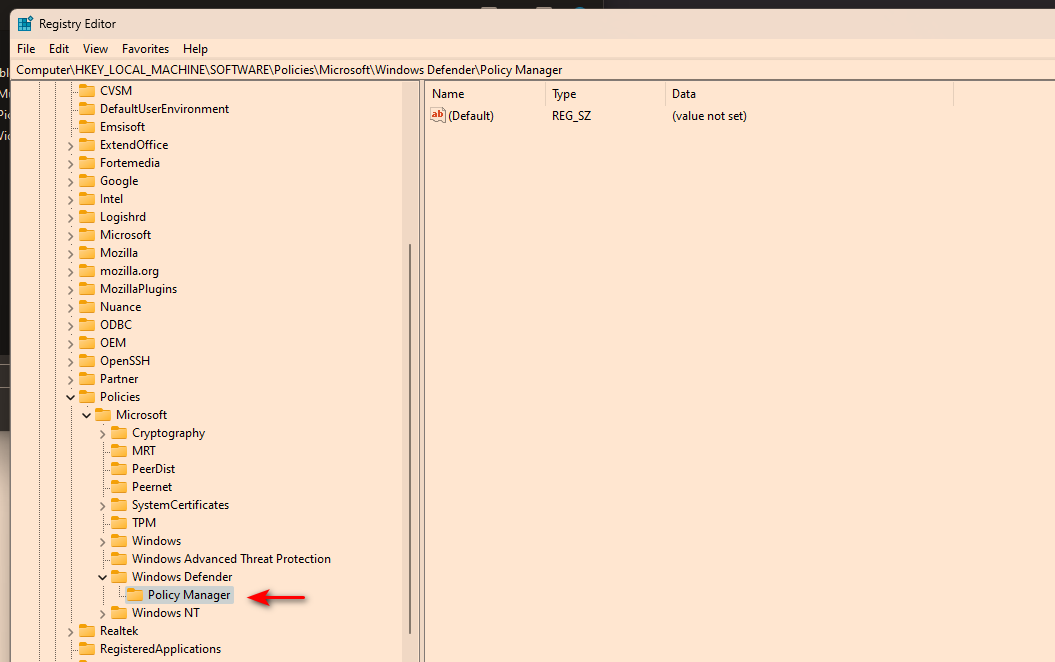Viewport: 1055px width, 662px height.
Task: Select the Policy Manager folder icon
Action: (135, 595)
